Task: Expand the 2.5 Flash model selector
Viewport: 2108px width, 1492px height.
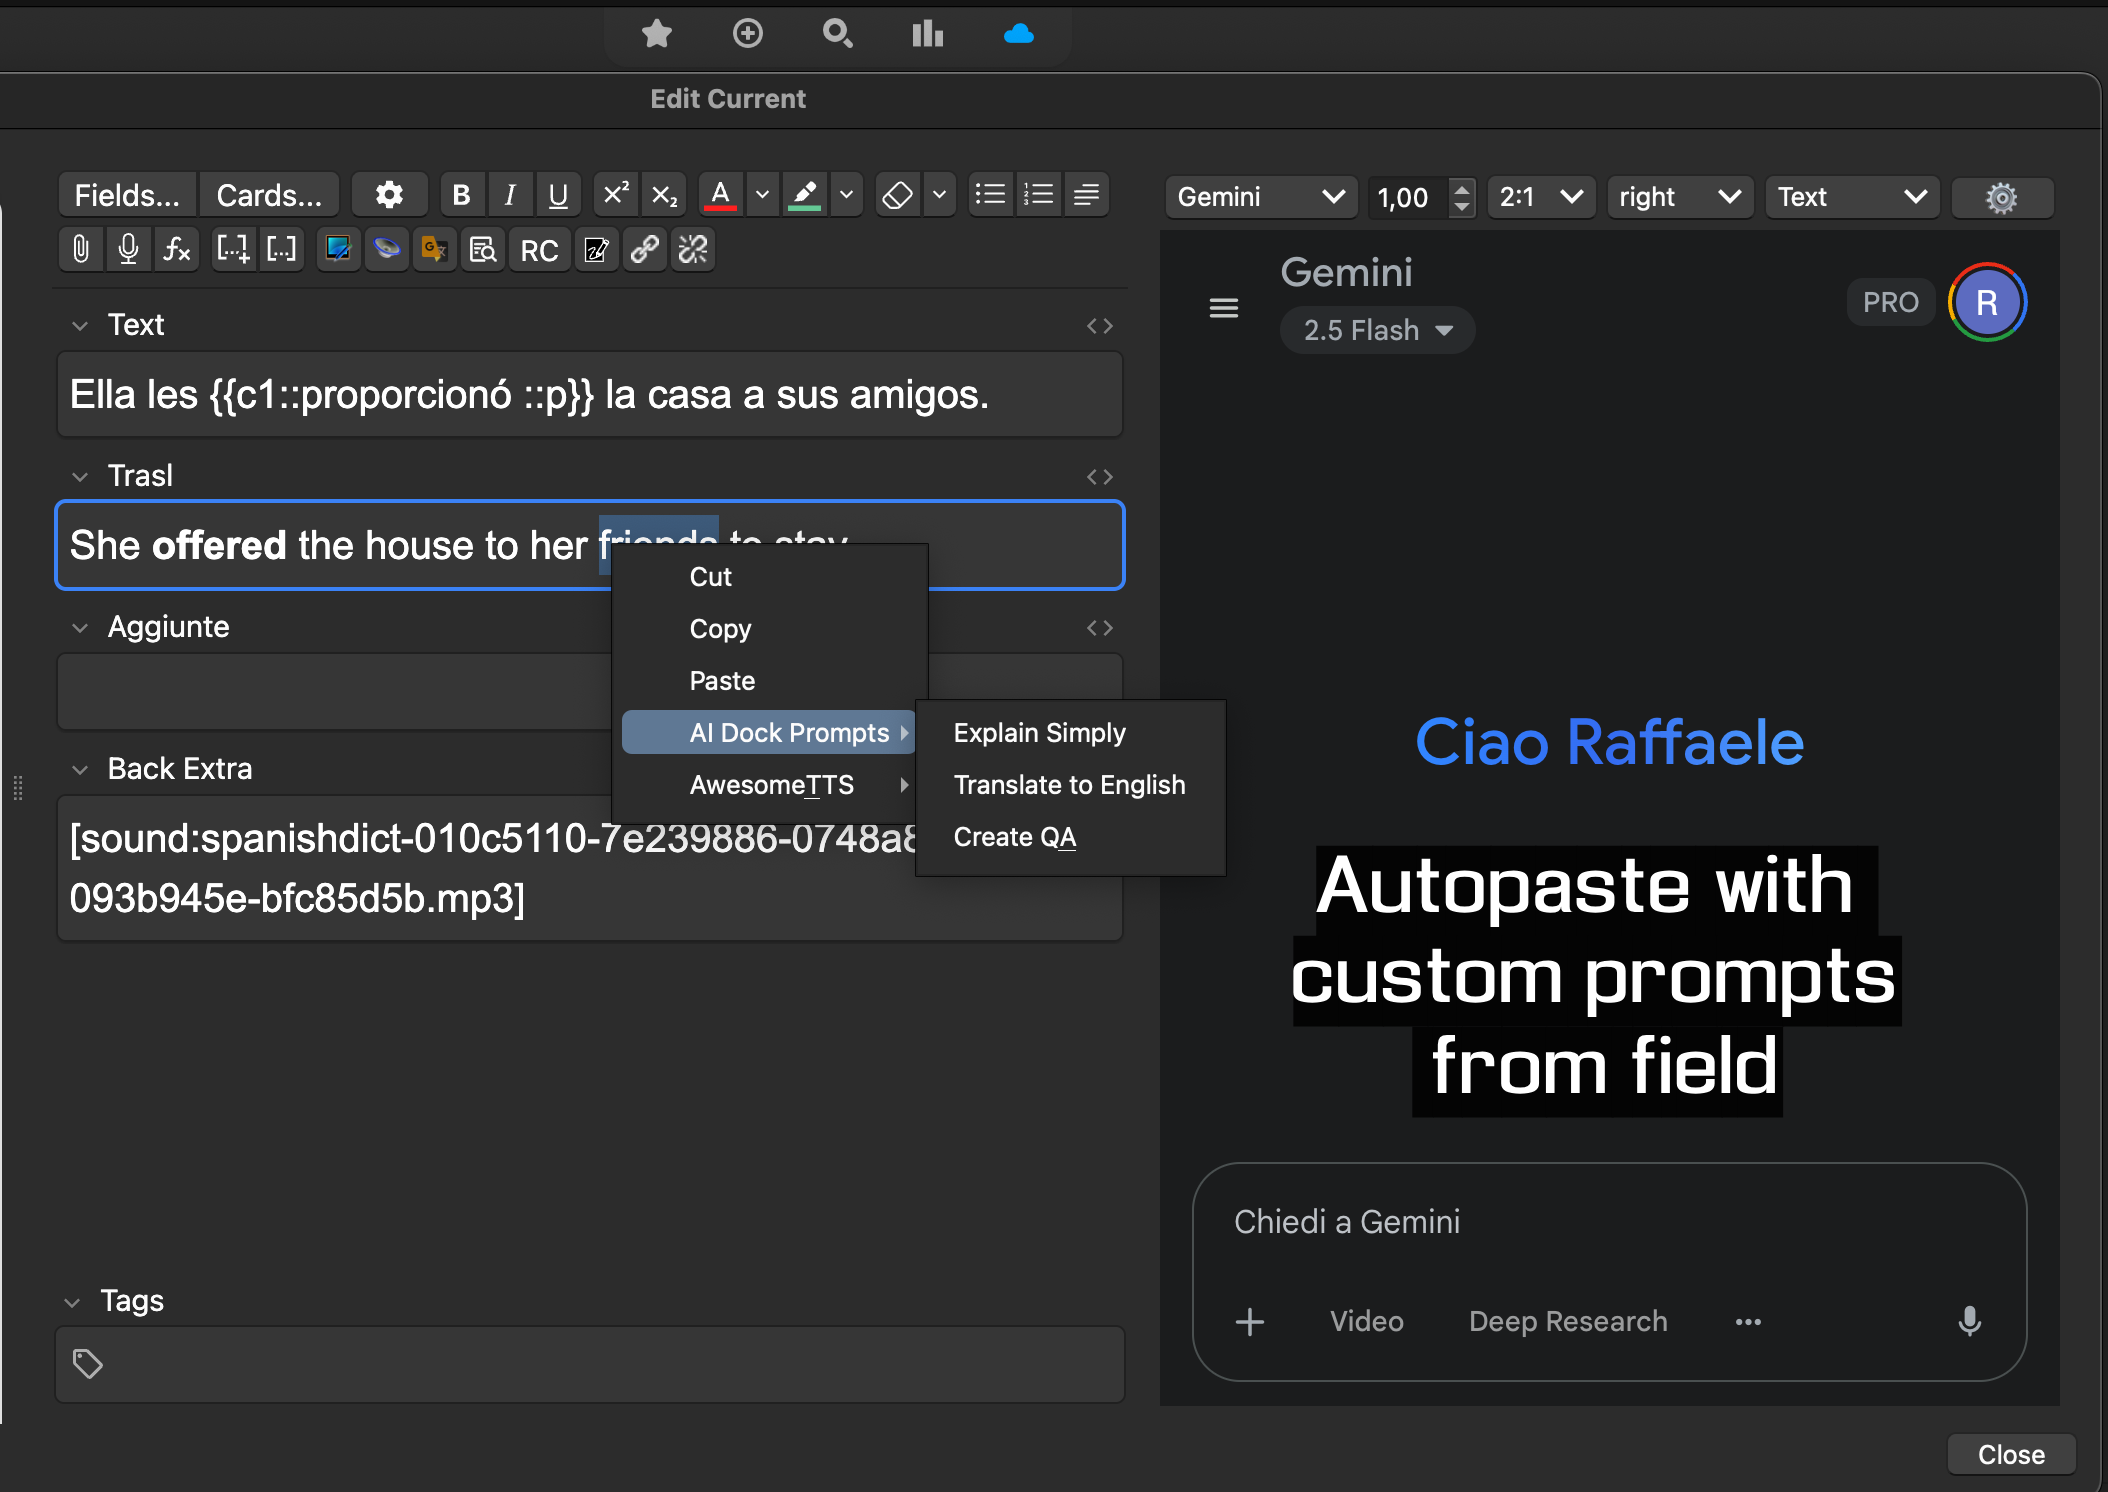Action: click(x=1377, y=330)
